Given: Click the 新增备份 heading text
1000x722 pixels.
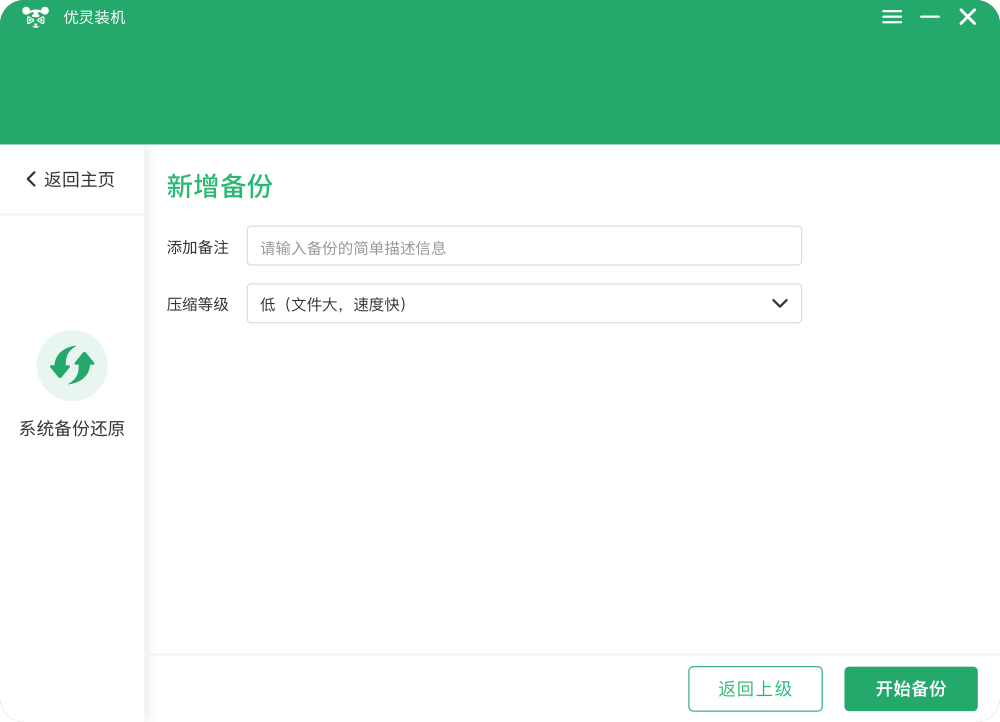Looking at the screenshot, I should [219, 186].
